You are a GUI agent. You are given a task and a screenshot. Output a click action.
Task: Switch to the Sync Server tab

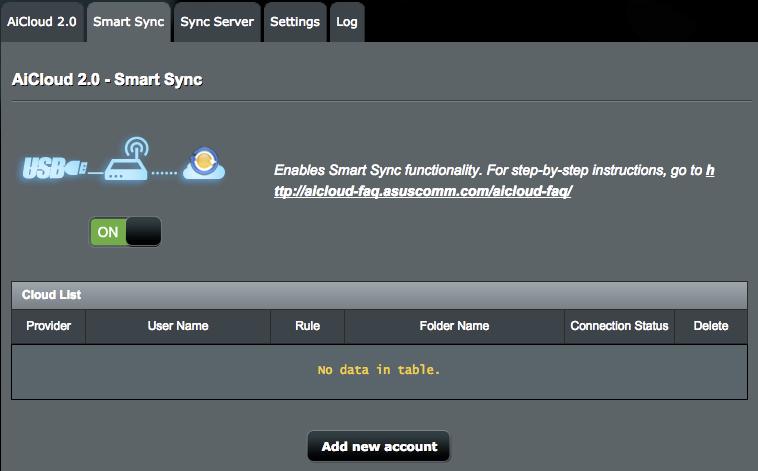(217, 22)
